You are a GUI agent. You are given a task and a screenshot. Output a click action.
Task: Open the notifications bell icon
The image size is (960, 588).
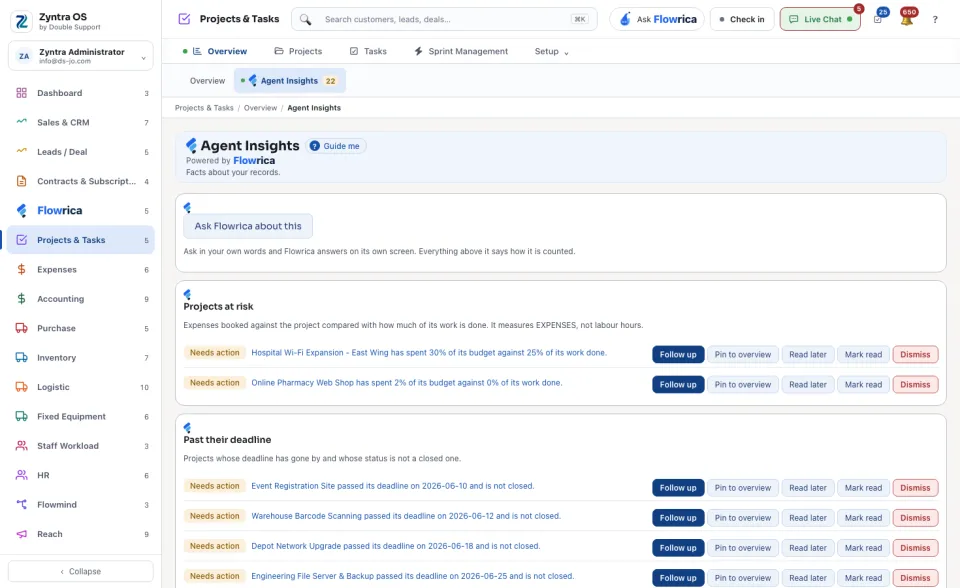[x=907, y=20]
